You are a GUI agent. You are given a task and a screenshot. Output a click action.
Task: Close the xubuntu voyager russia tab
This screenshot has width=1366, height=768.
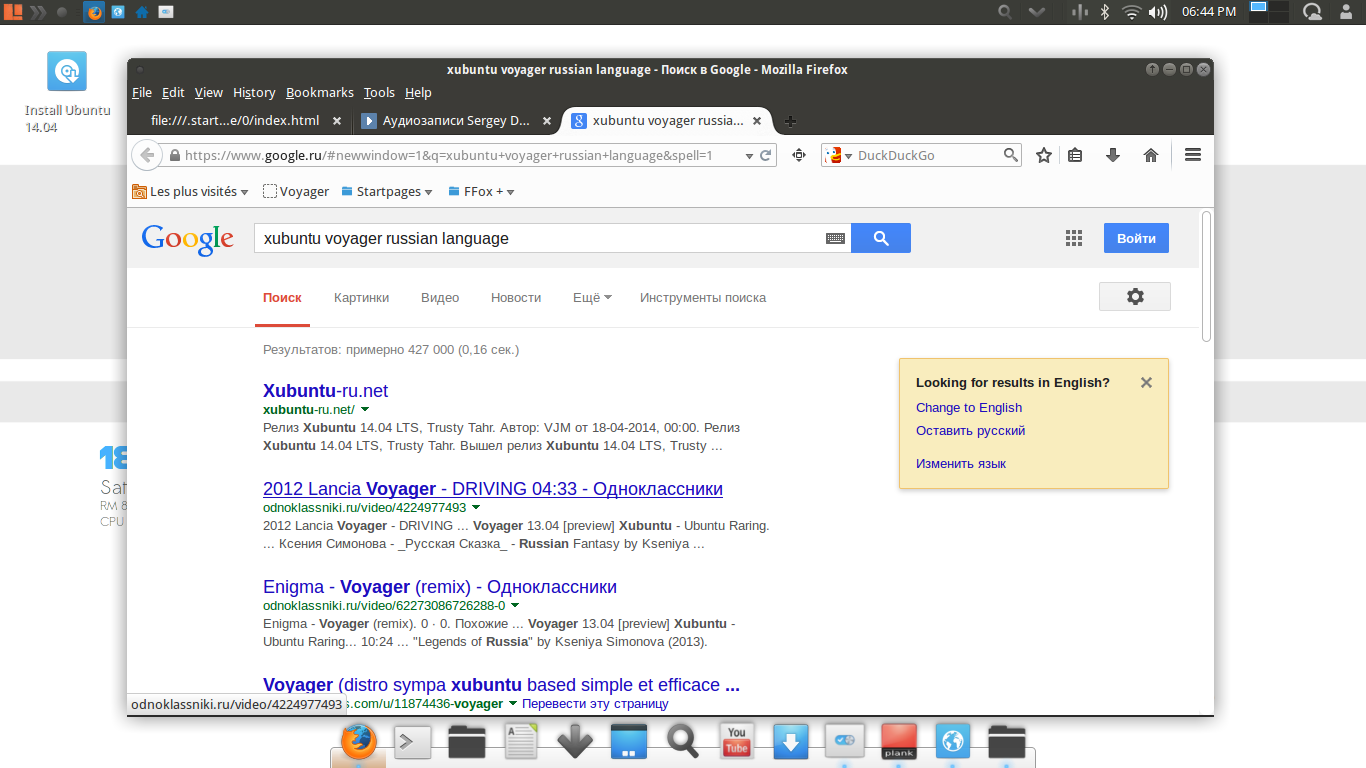757,121
